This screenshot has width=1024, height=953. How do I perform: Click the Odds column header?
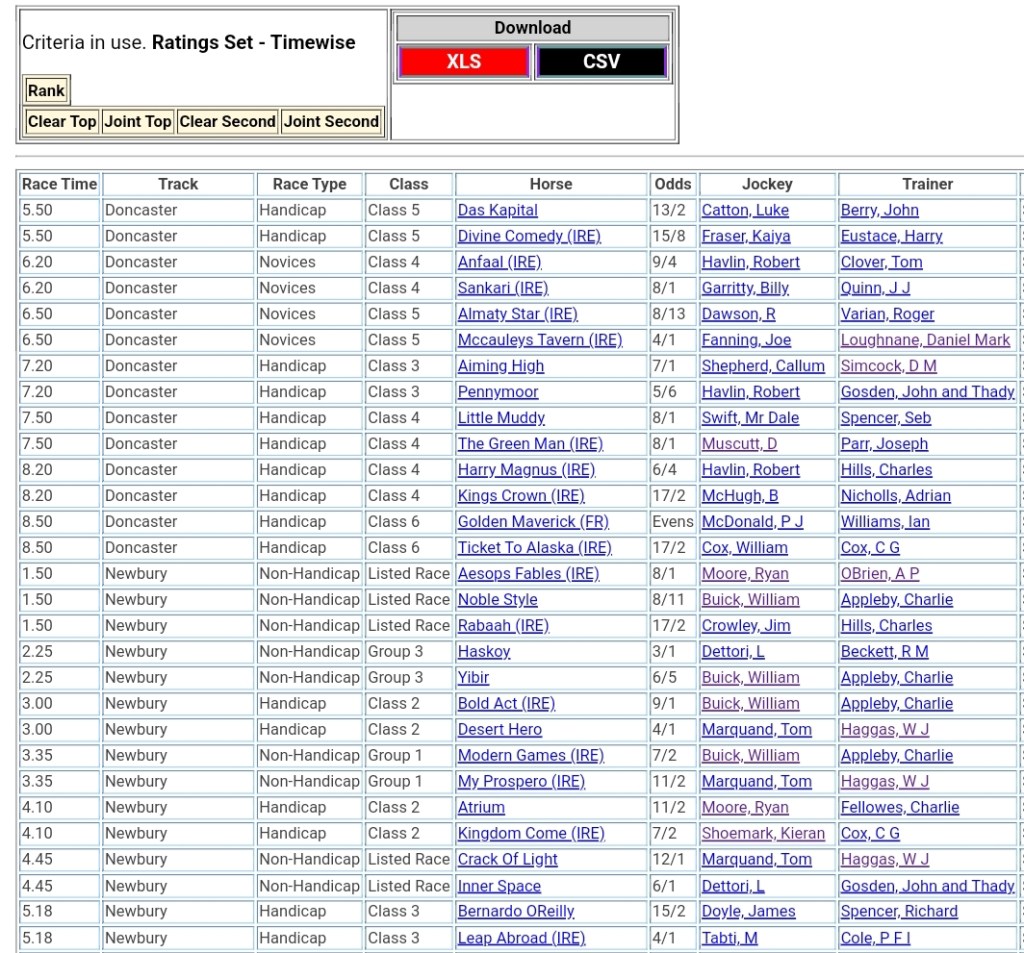[673, 184]
